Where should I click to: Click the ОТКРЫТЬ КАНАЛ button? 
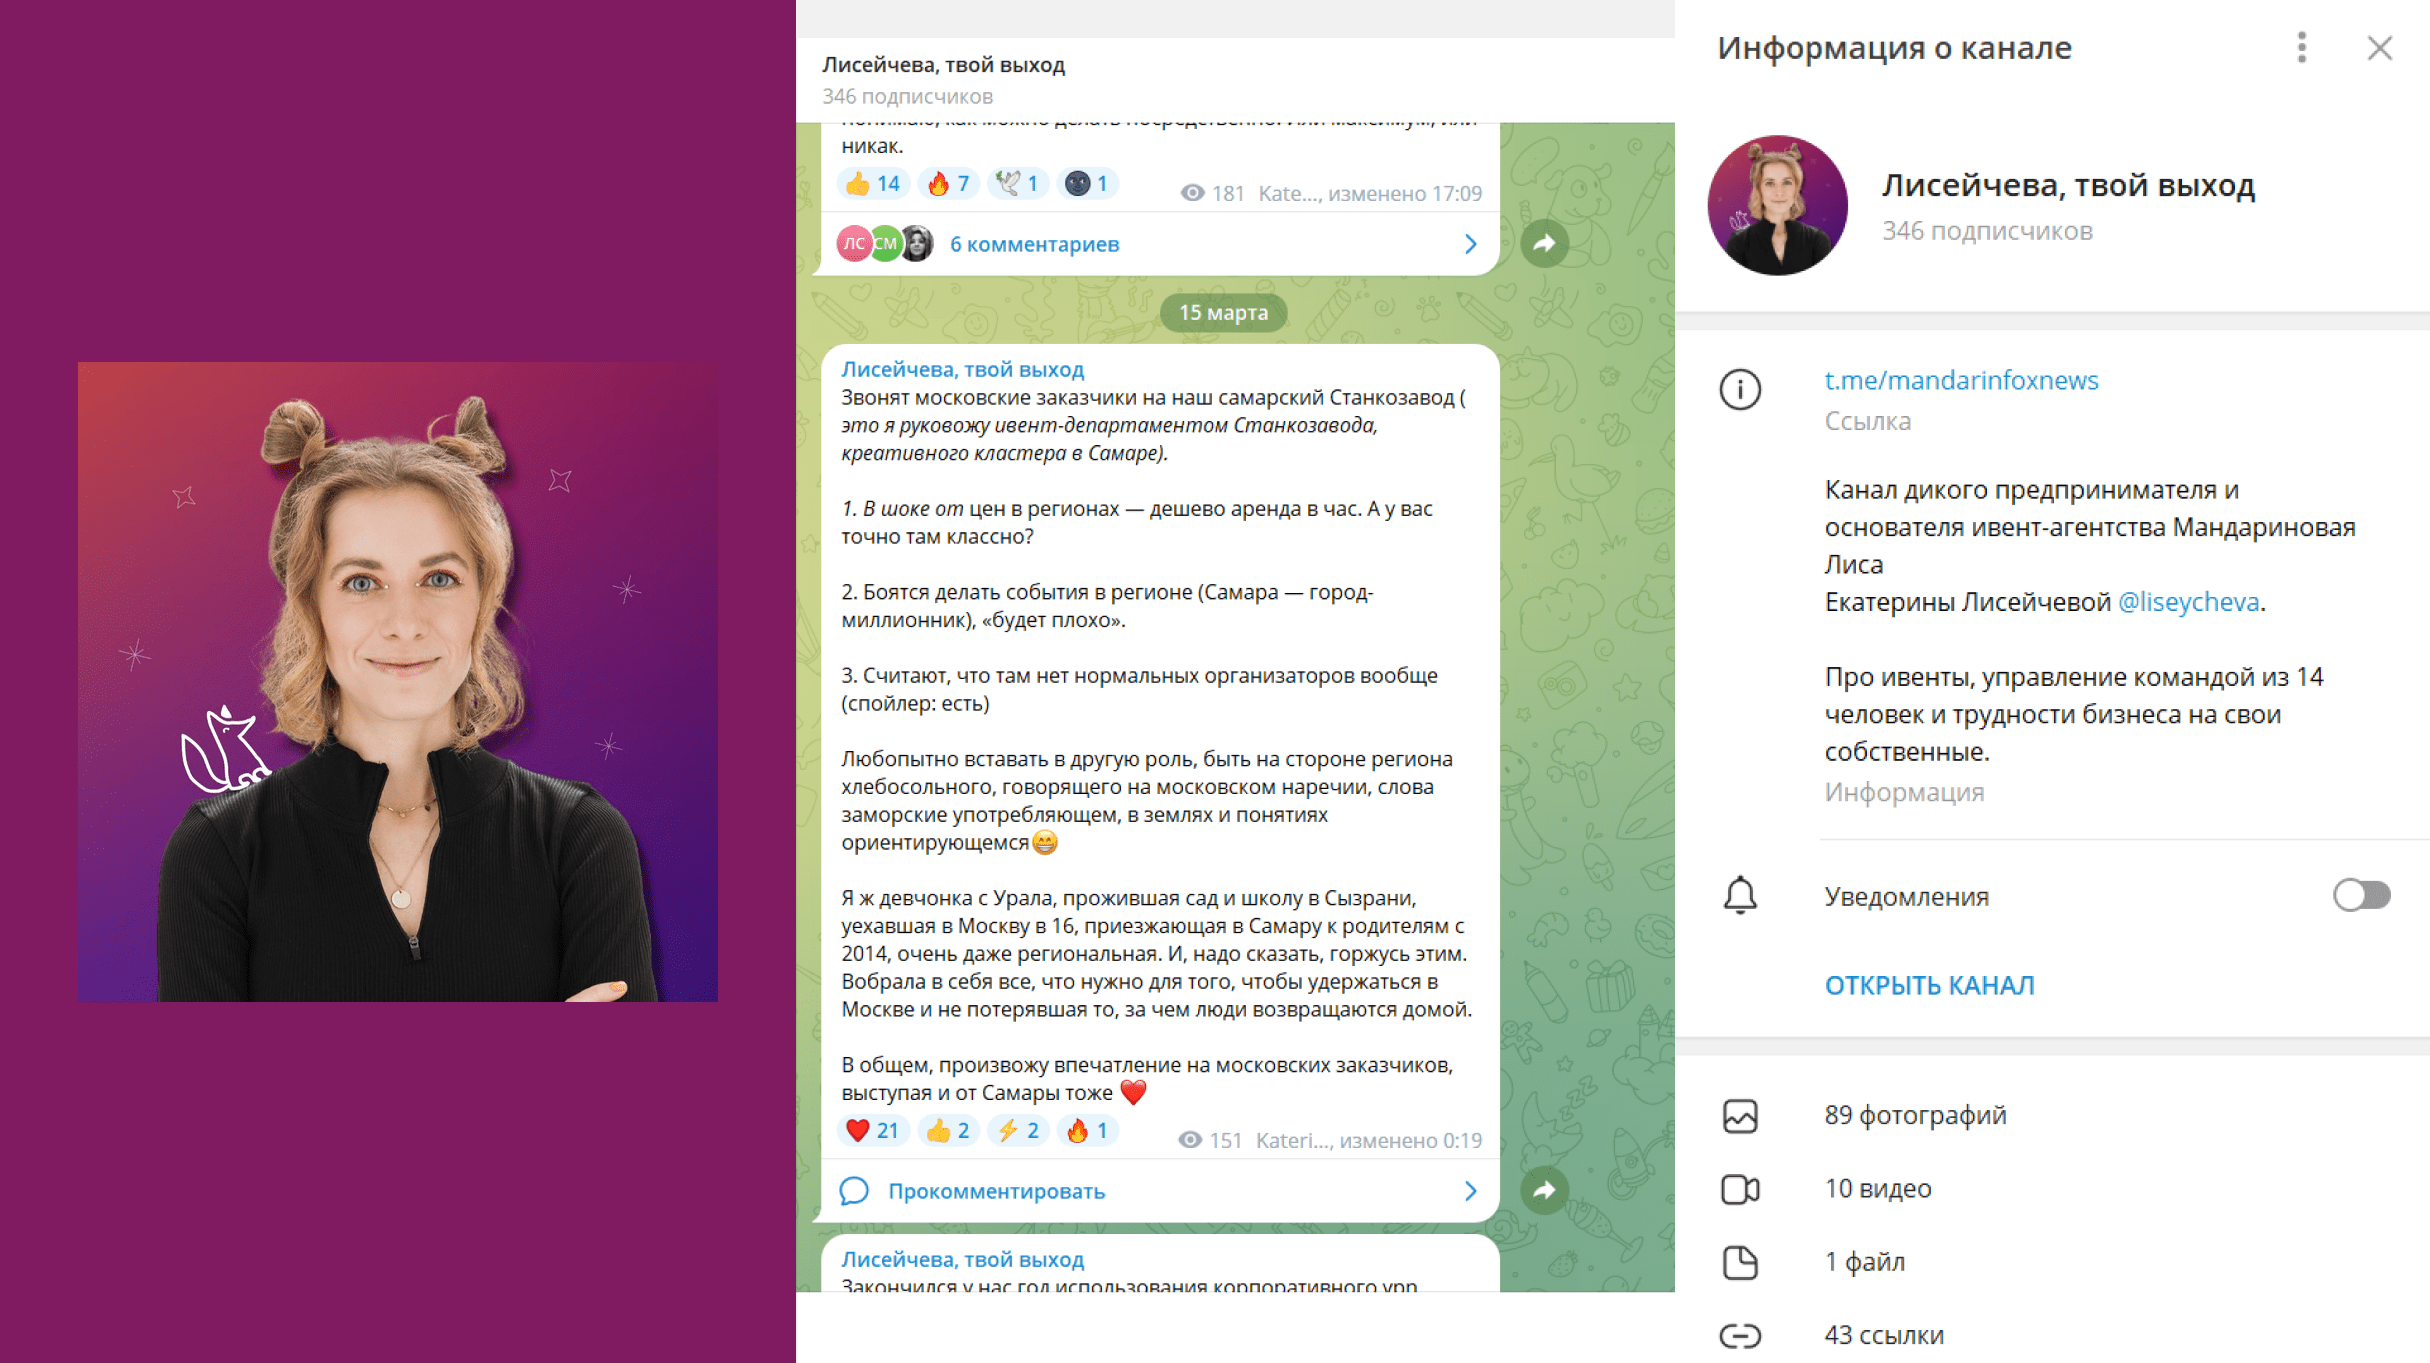click(1929, 985)
